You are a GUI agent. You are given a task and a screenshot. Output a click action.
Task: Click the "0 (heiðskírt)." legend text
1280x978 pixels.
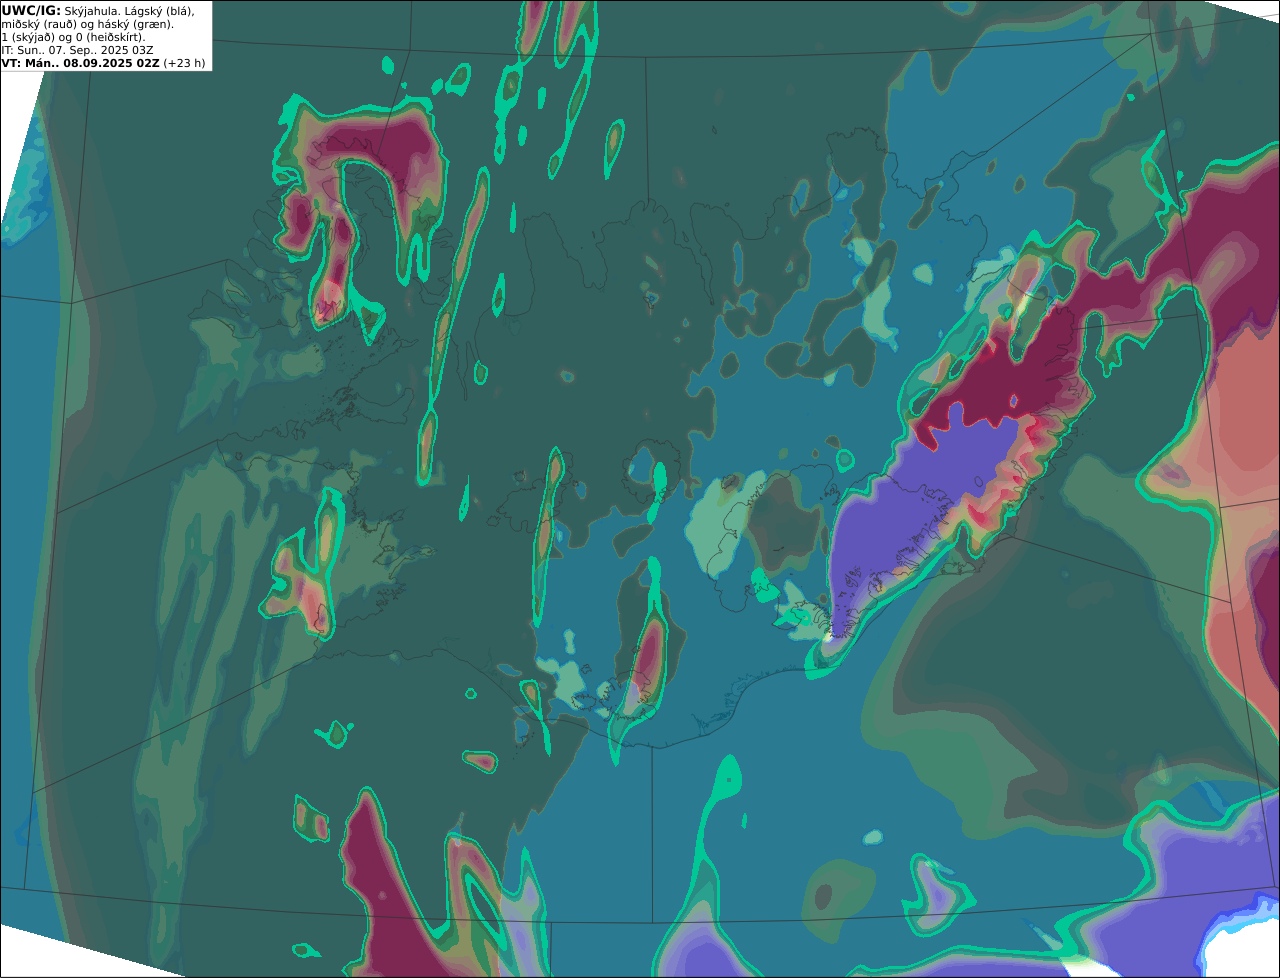(x=110, y=37)
